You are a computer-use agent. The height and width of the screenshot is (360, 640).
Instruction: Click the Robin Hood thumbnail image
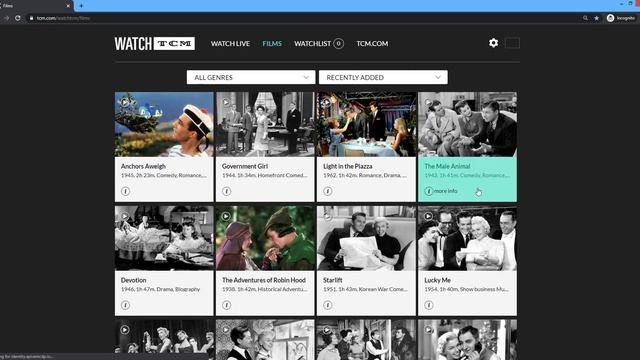(265, 238)
